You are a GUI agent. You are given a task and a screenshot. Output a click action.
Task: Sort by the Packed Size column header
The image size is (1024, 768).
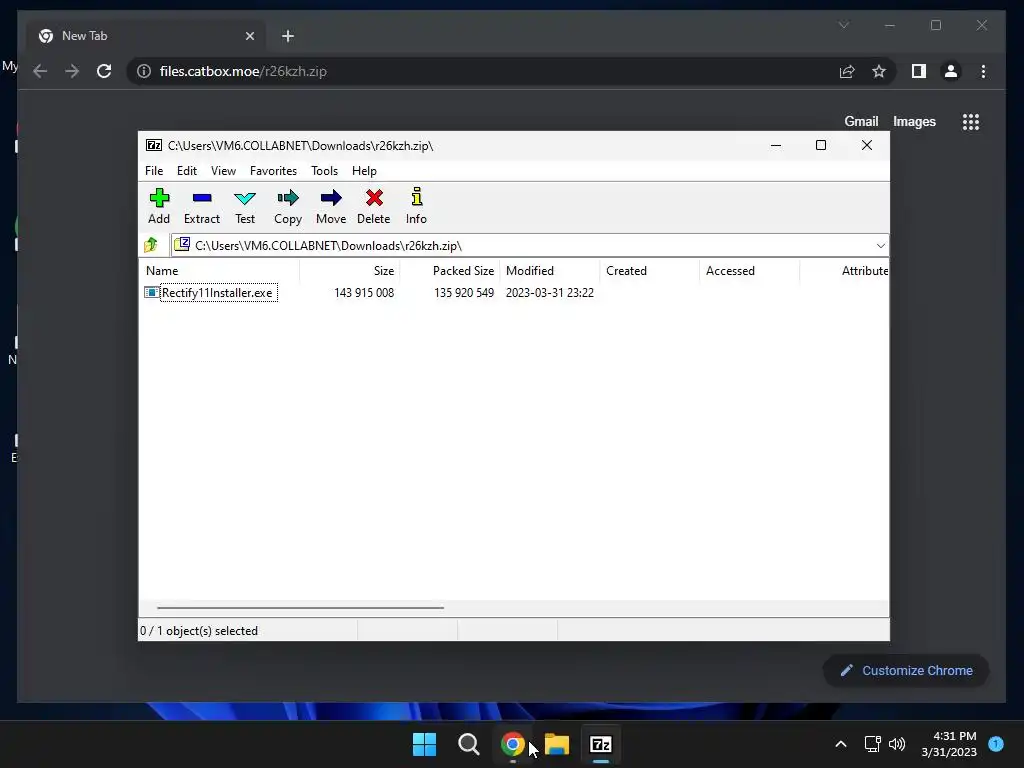(x=450, y=270)
